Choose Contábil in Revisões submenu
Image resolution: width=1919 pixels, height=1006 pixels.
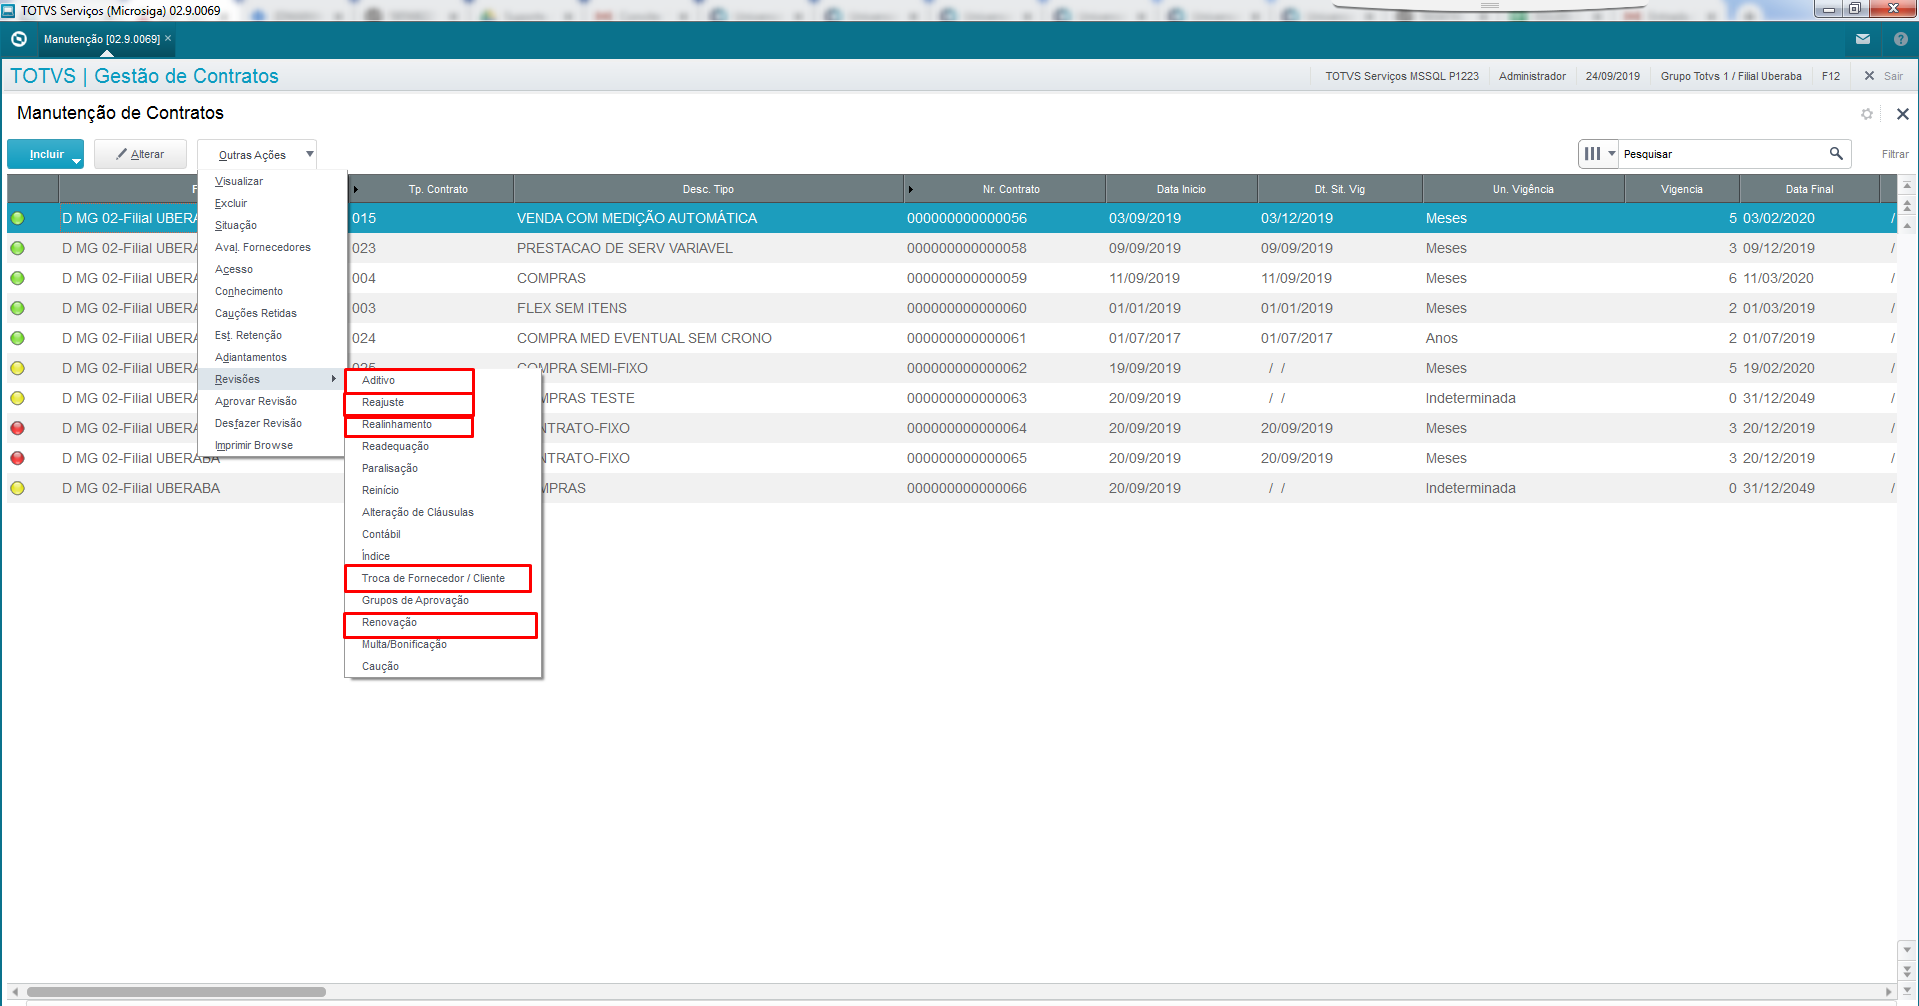pyautogui.click(x=443, y=534)
